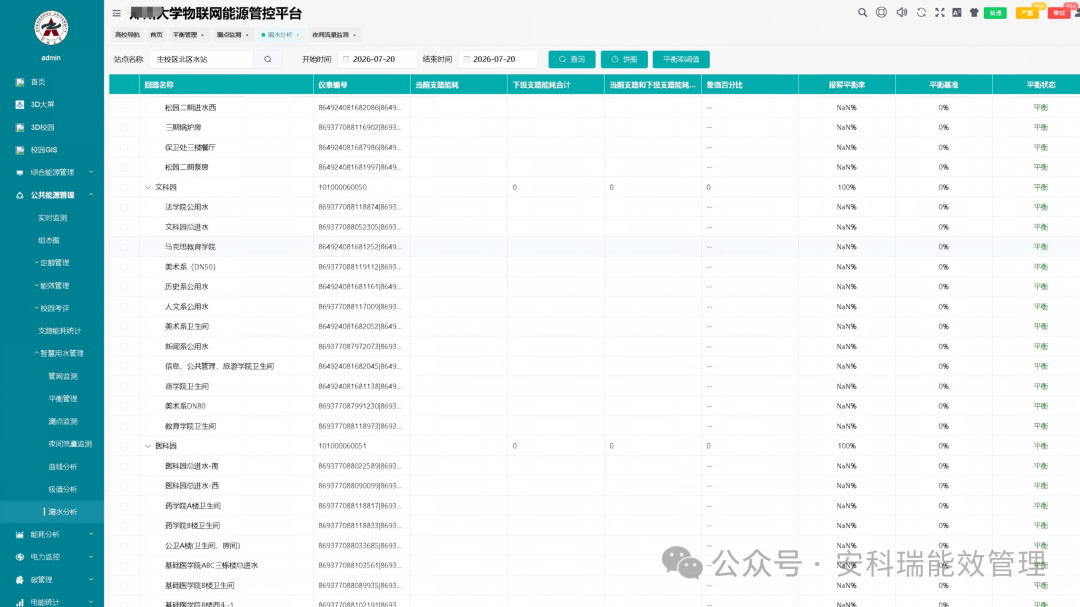
Task: Collapse the 医科园 tree row
Action: pyautogui.click(x=147, y=446)
